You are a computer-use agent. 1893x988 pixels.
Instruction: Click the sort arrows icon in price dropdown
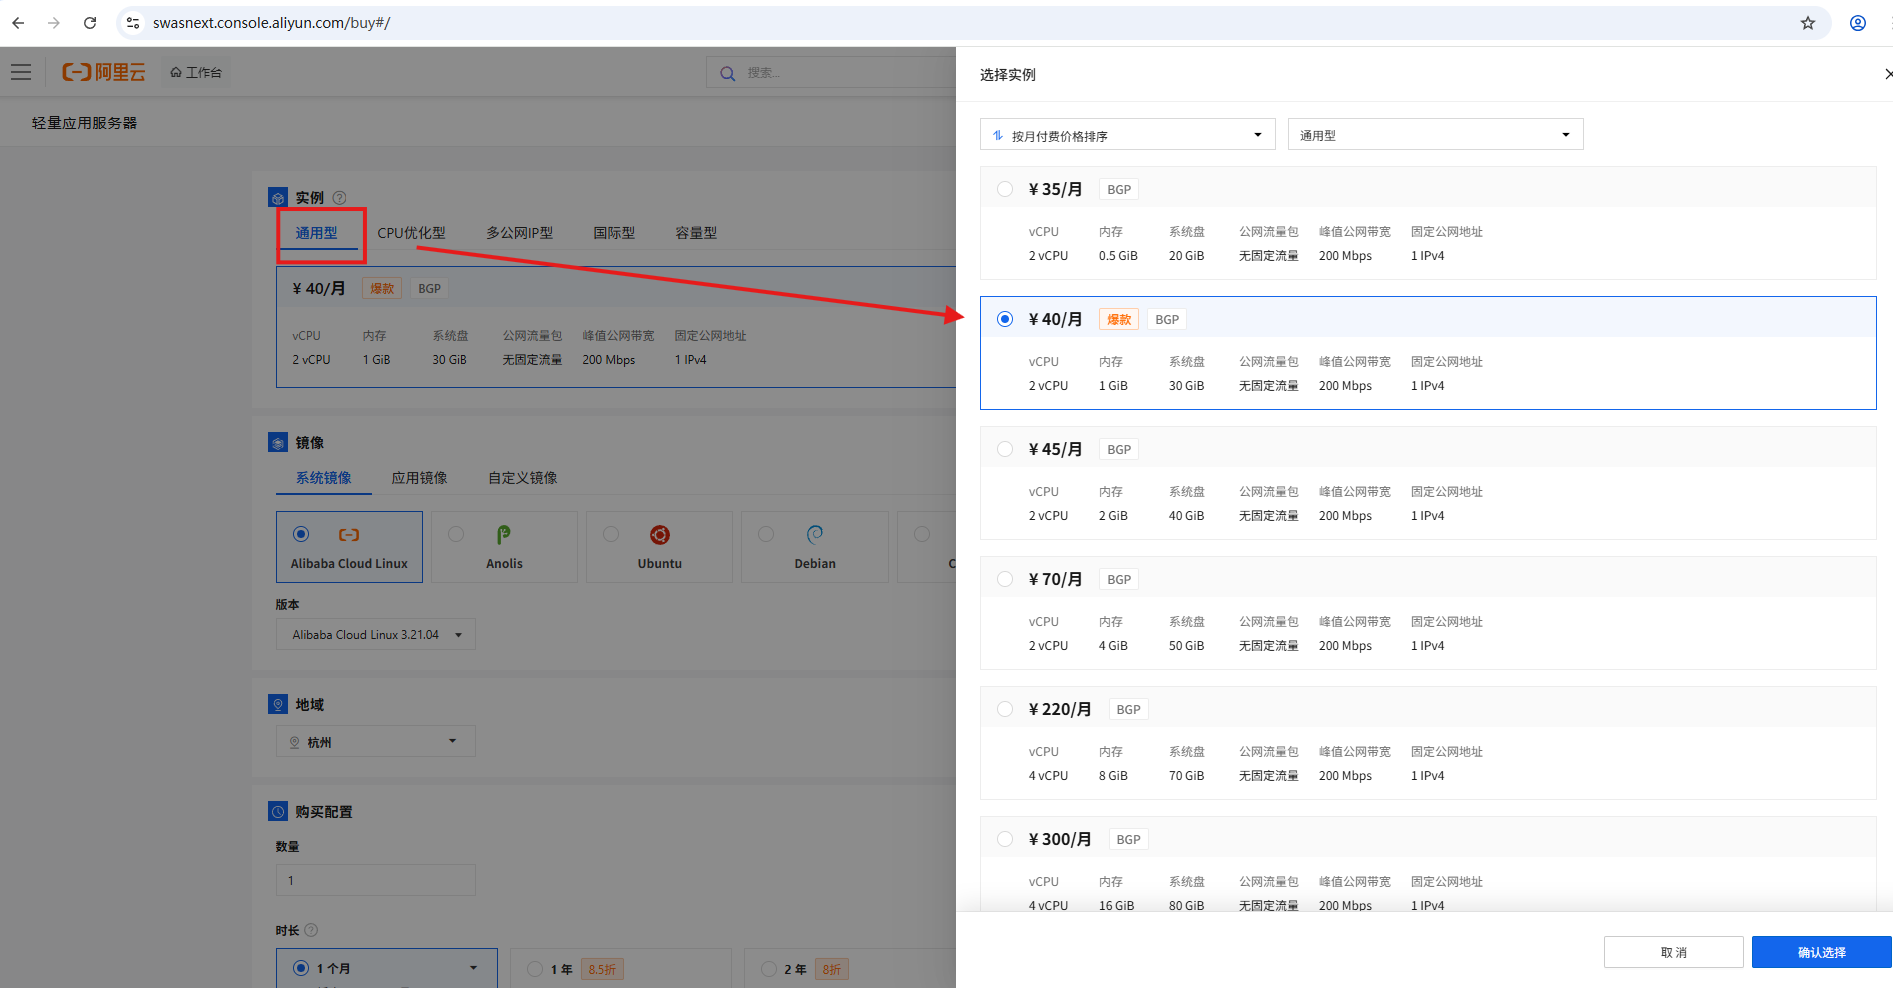[998, 135]
